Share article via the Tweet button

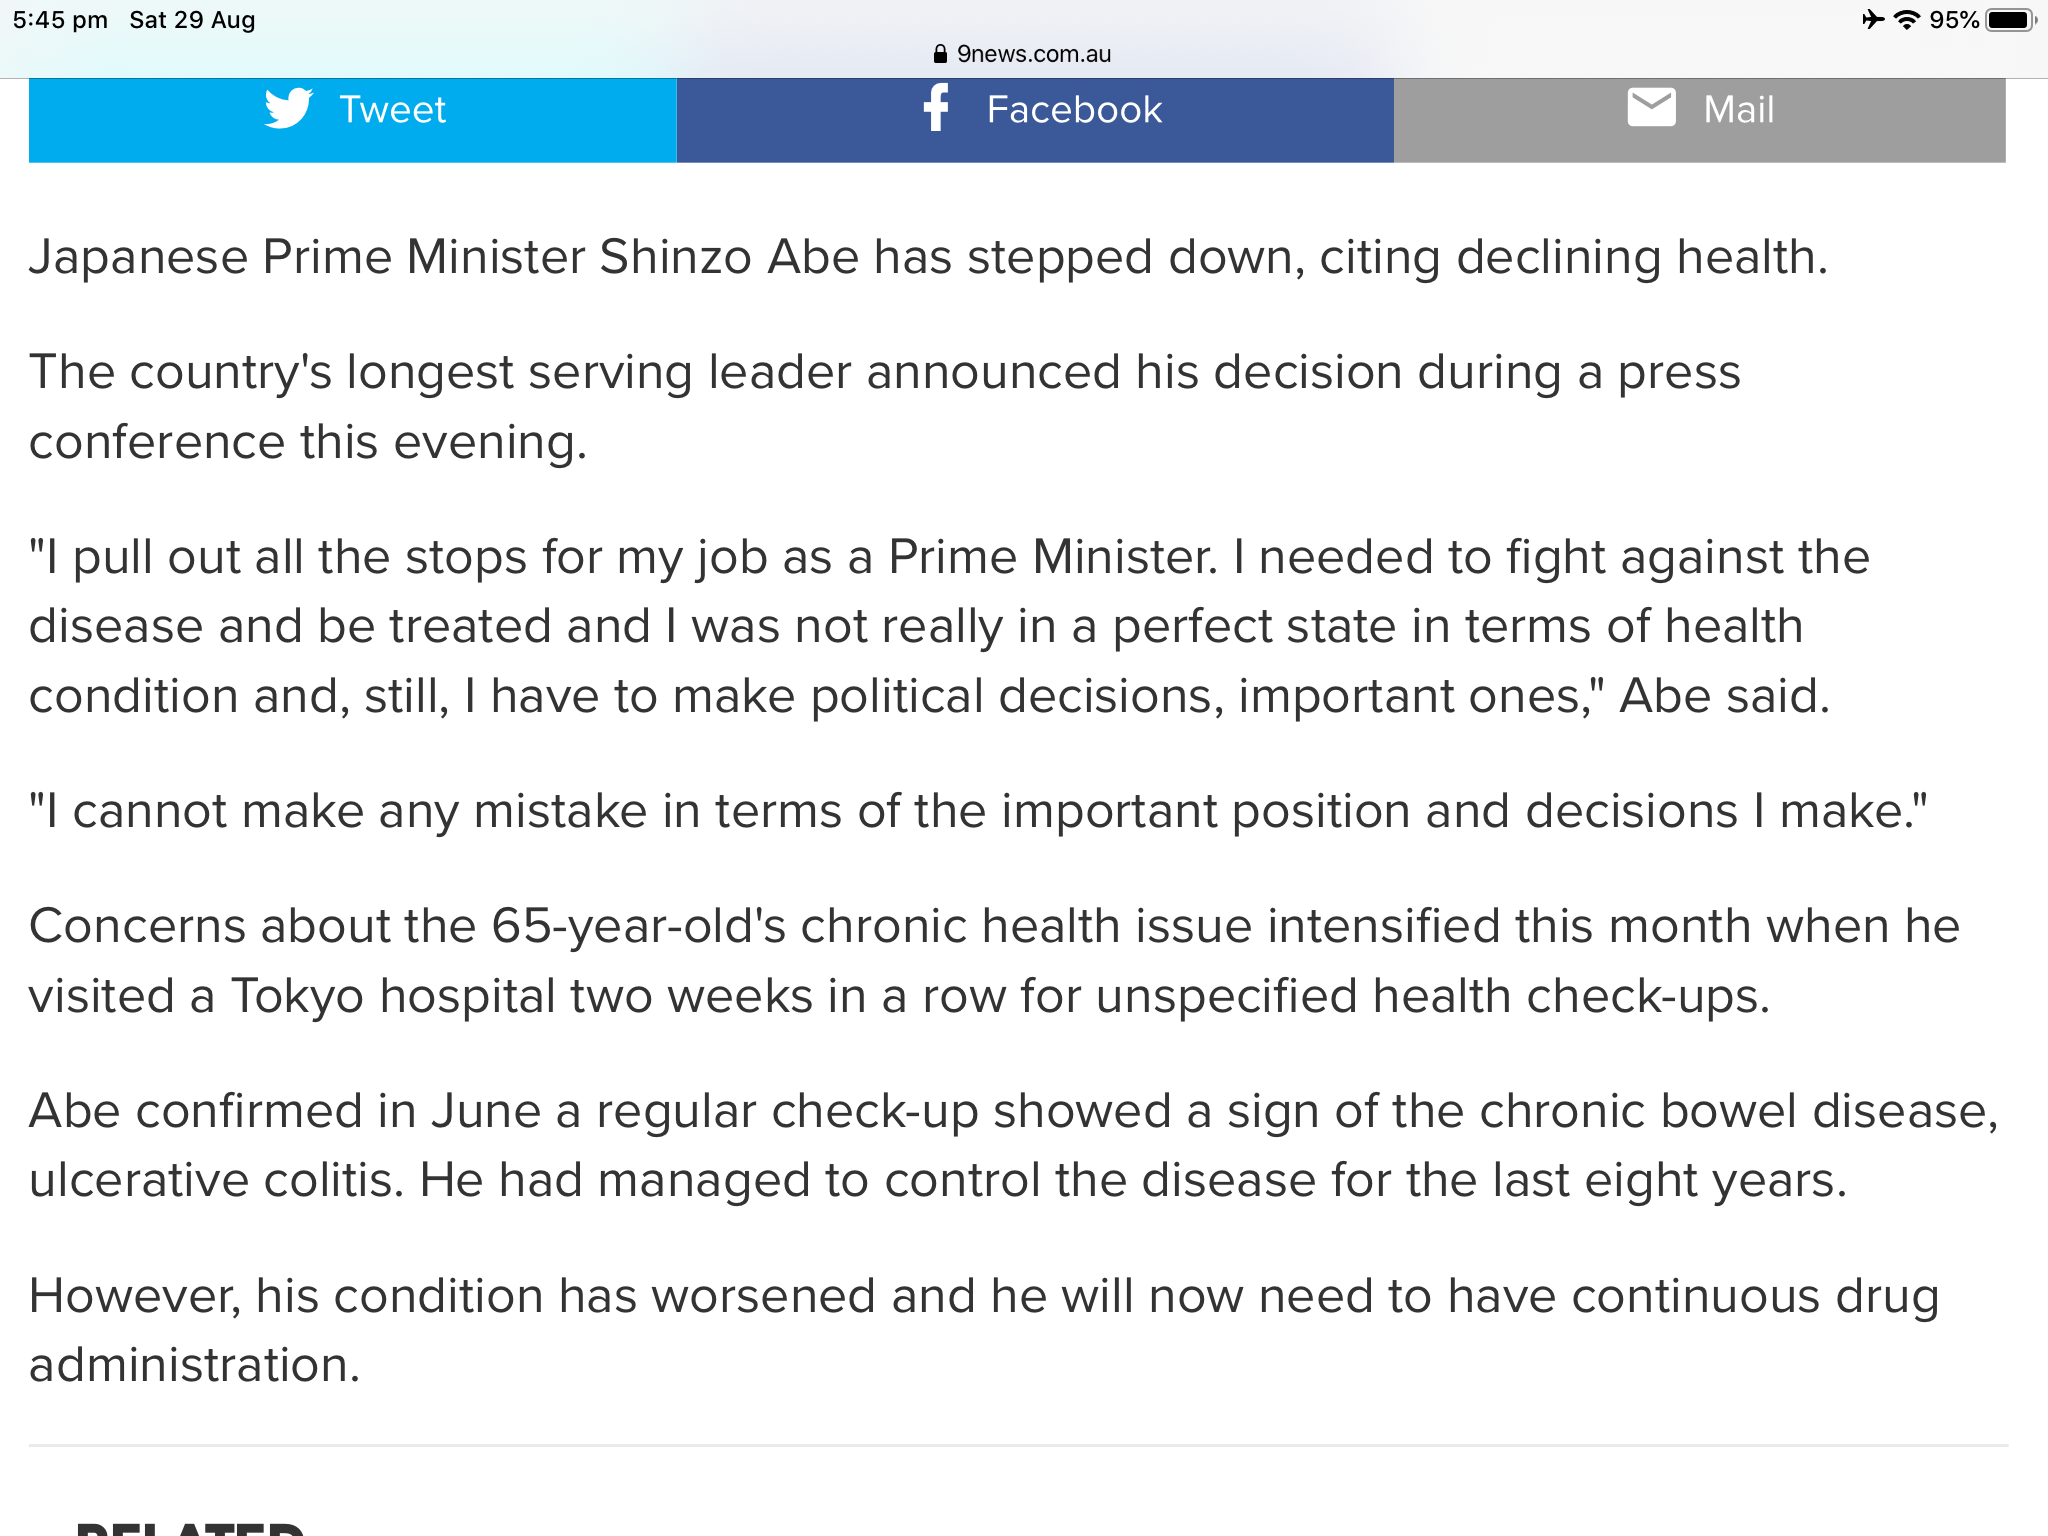pyautogui.click(x=353, y=120)
